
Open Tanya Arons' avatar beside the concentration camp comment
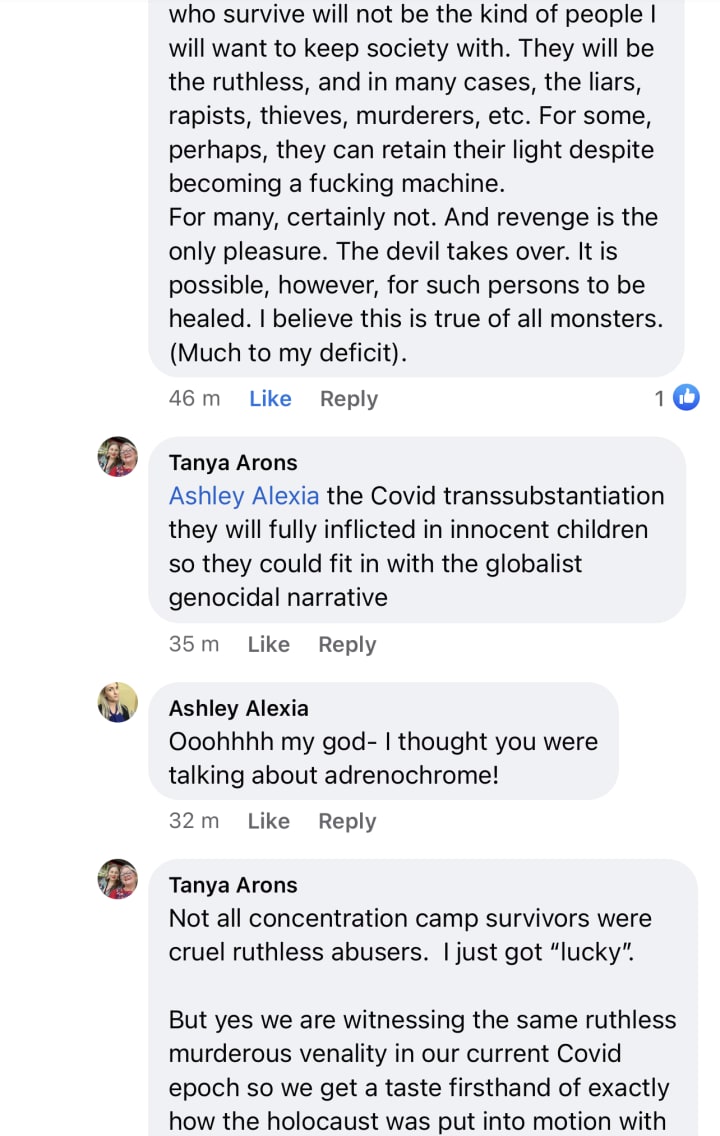pyautogui.click(x=117, y=879)
